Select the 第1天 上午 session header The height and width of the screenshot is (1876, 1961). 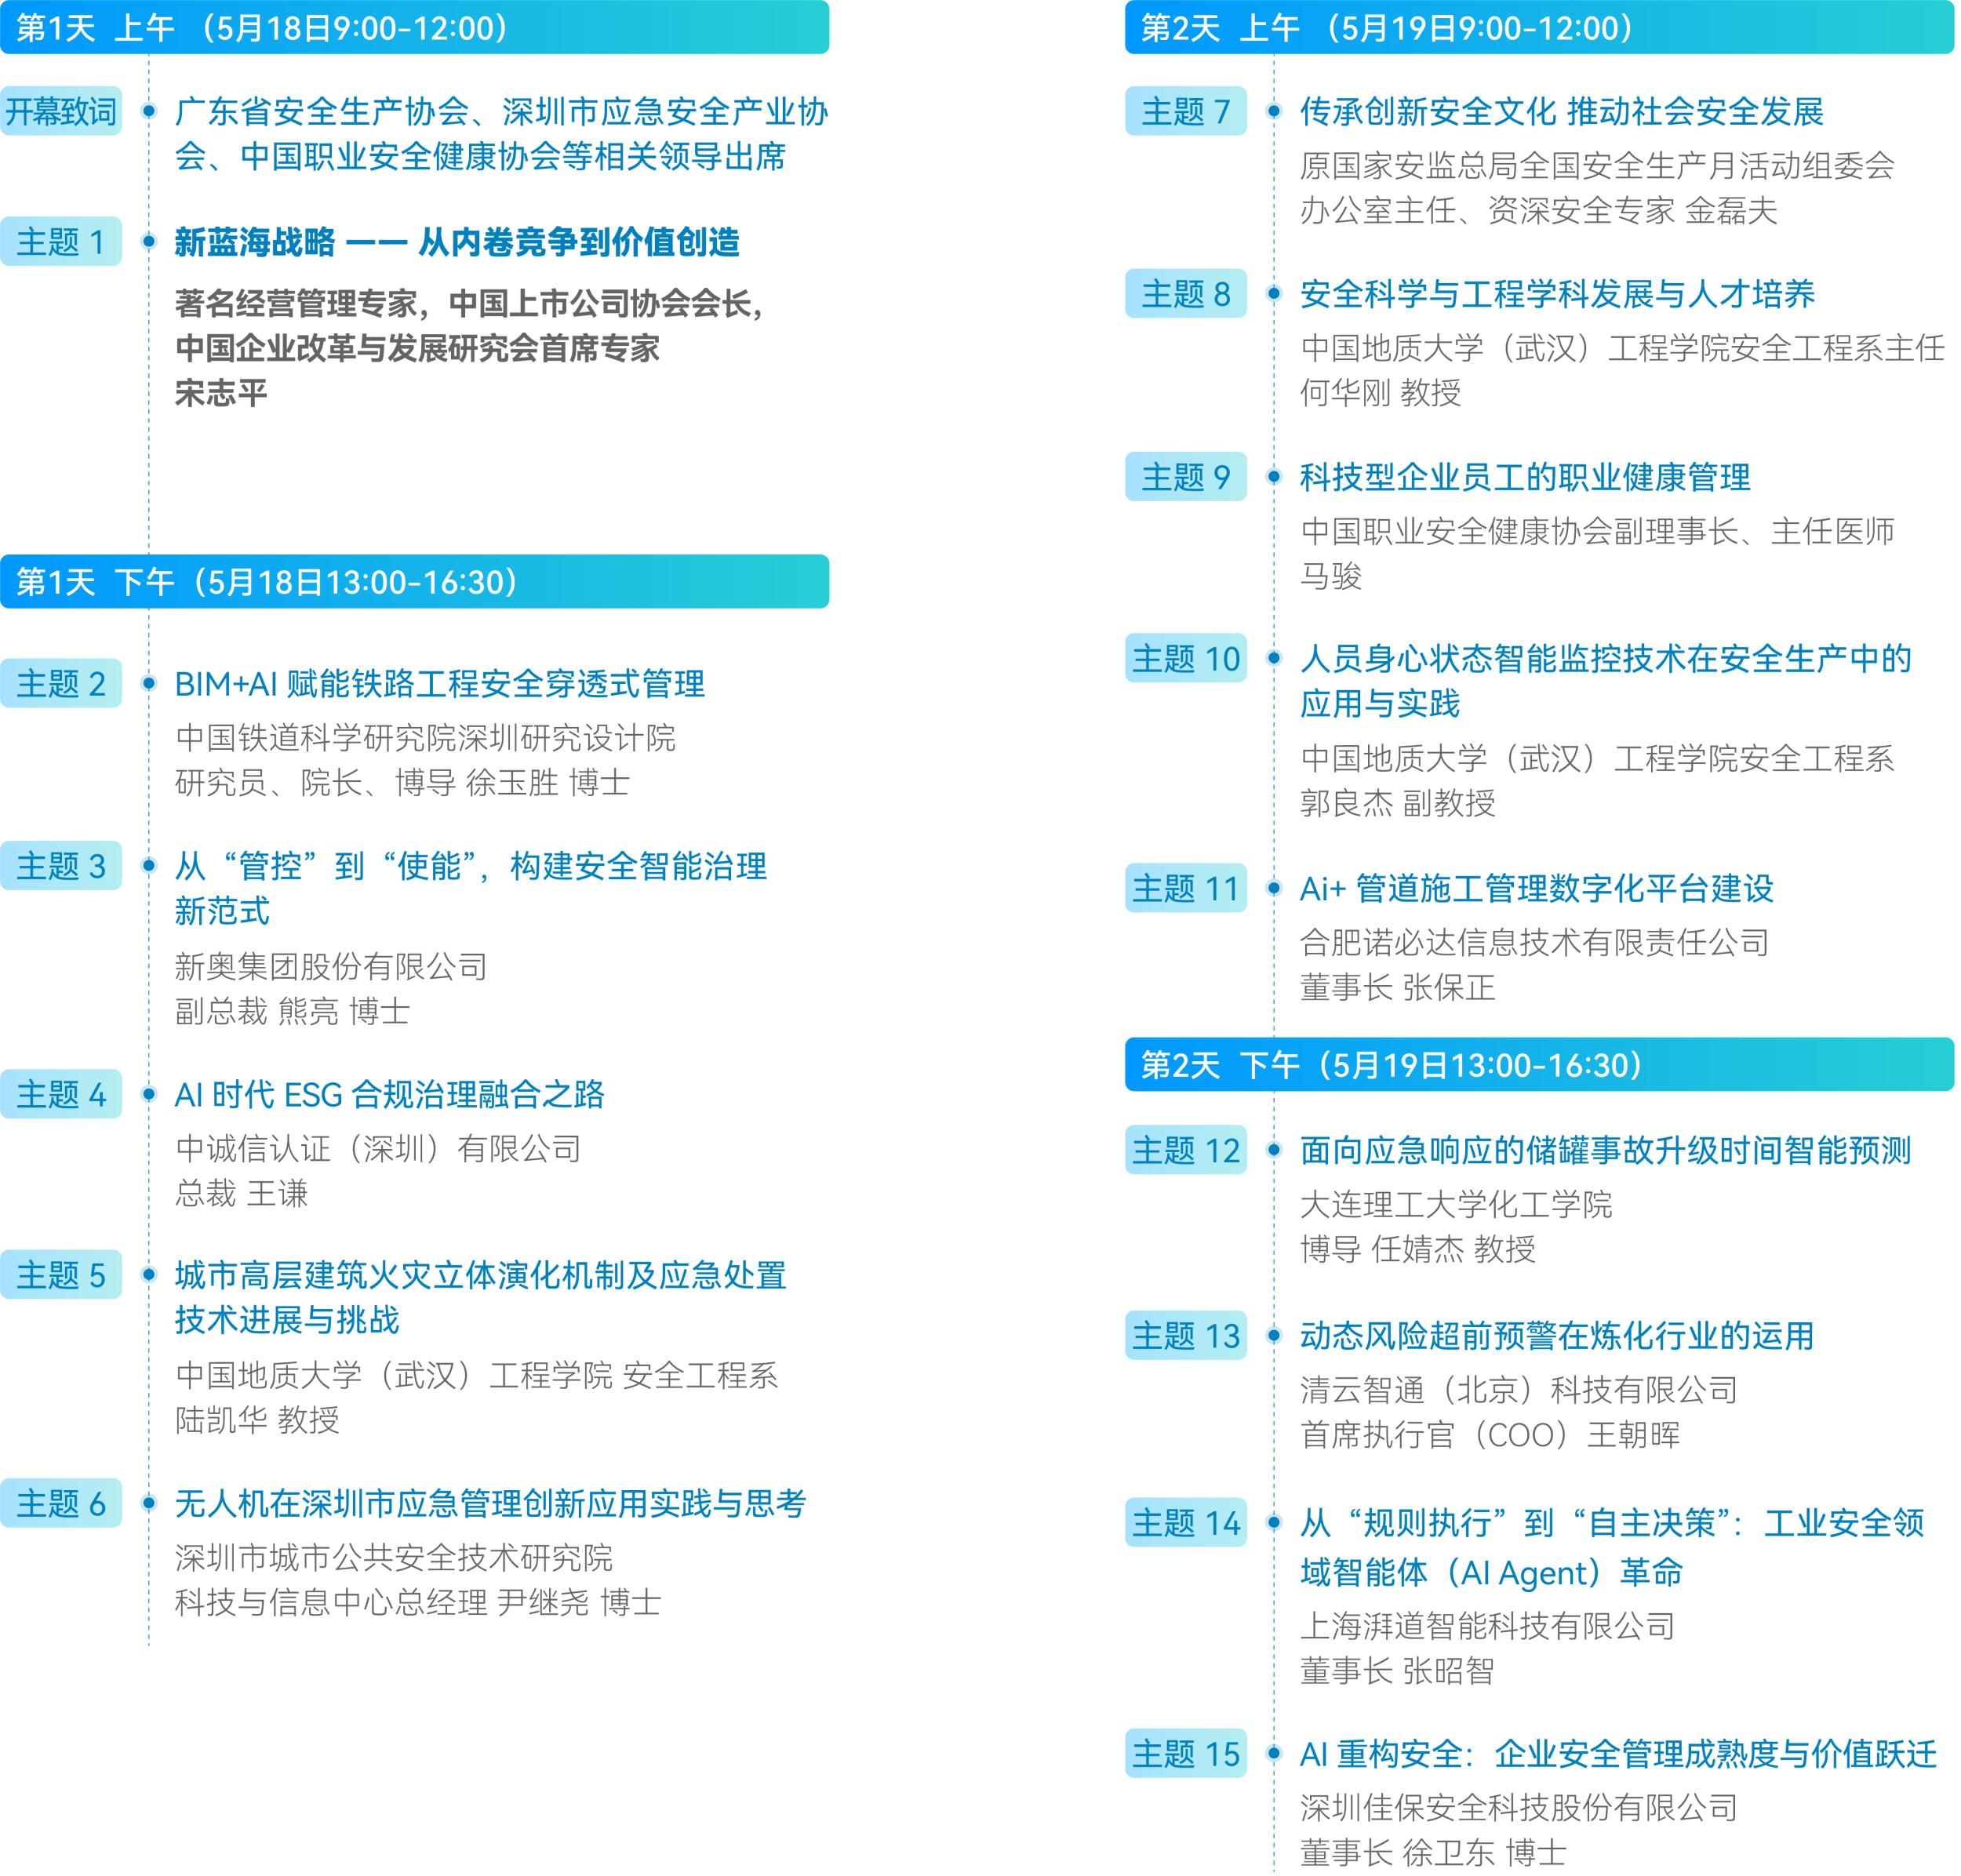point(414,27)
